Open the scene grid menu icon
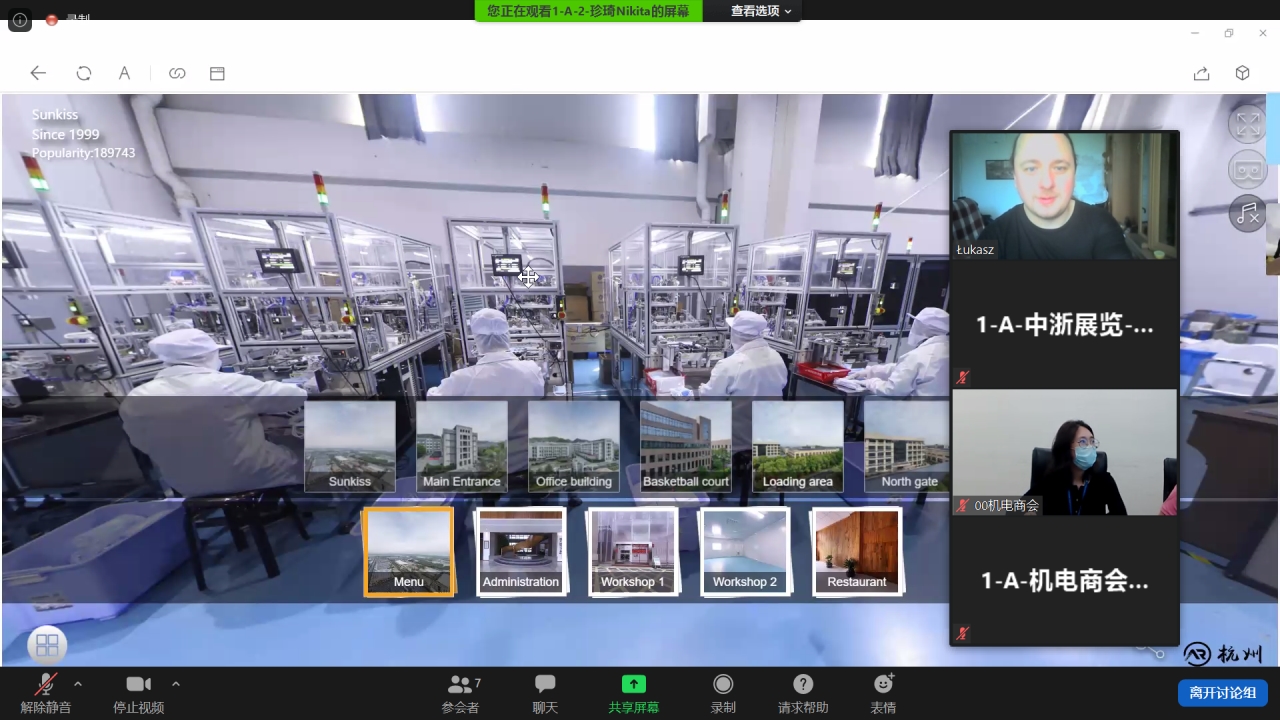This screenshot has width=1280, height=720. click(47, 645)
